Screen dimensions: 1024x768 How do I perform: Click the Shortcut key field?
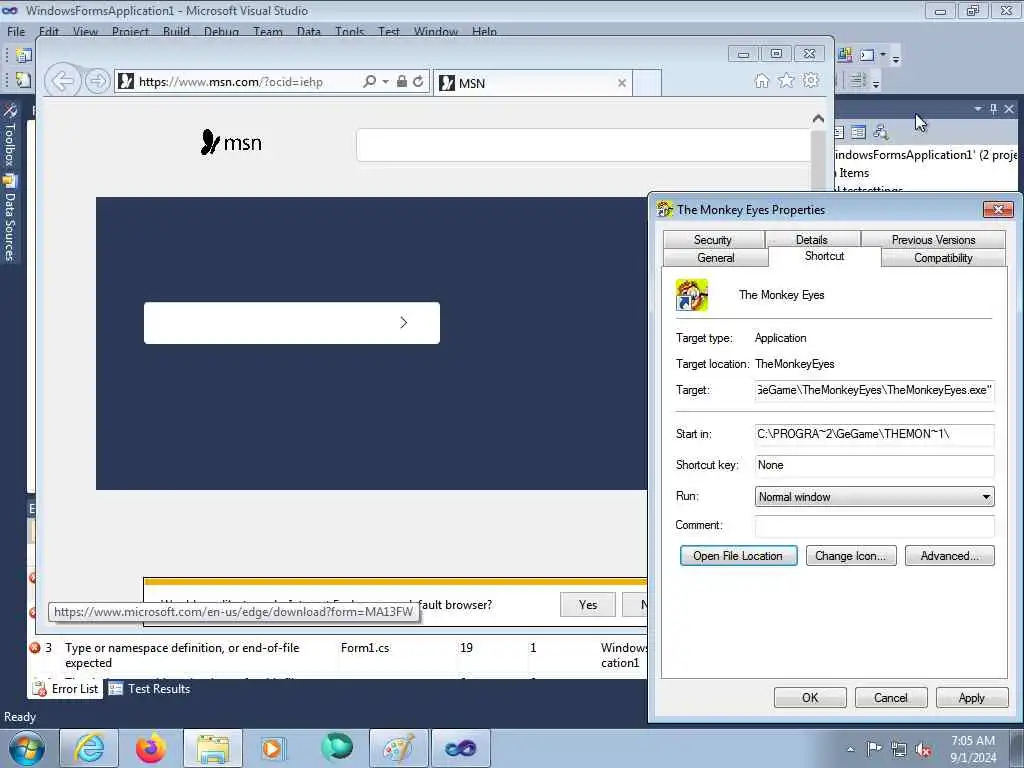click(x=874, y=465)
